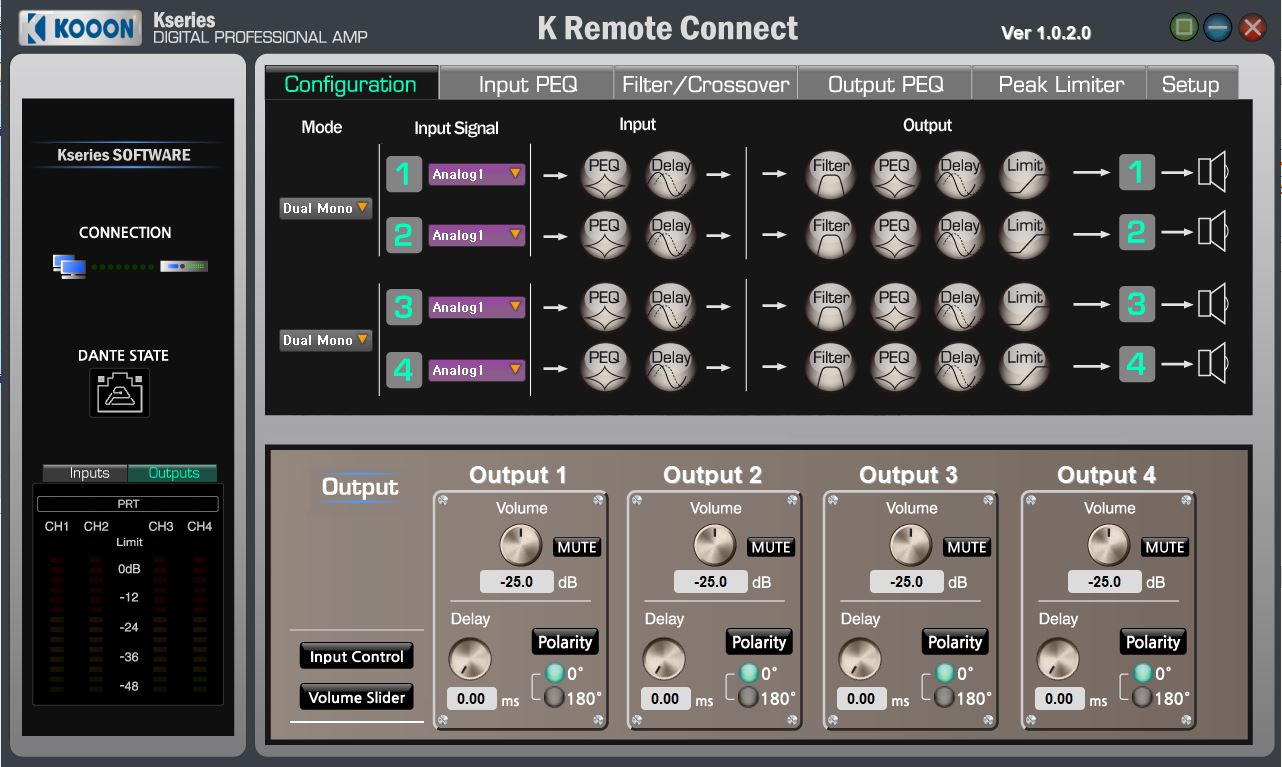
Task: Click the Output 1 delay ms value field
Action: click(471, 699)
